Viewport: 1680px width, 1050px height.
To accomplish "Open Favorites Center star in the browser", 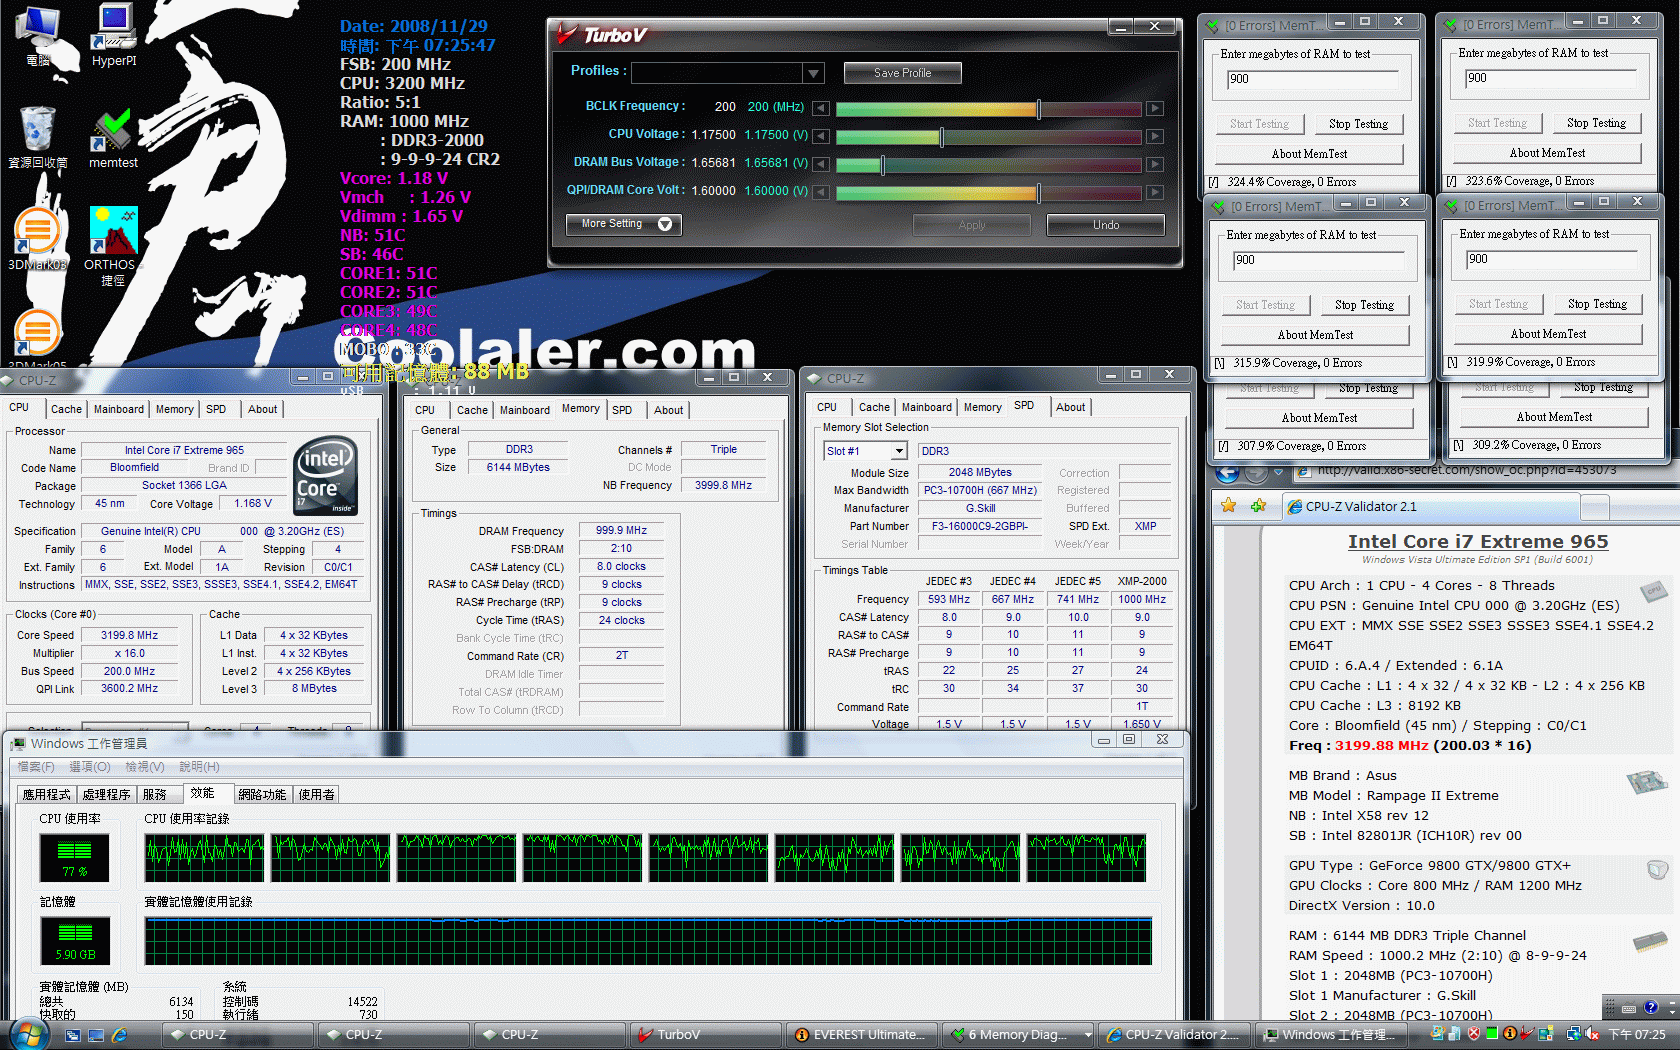I will point(1228,506).
